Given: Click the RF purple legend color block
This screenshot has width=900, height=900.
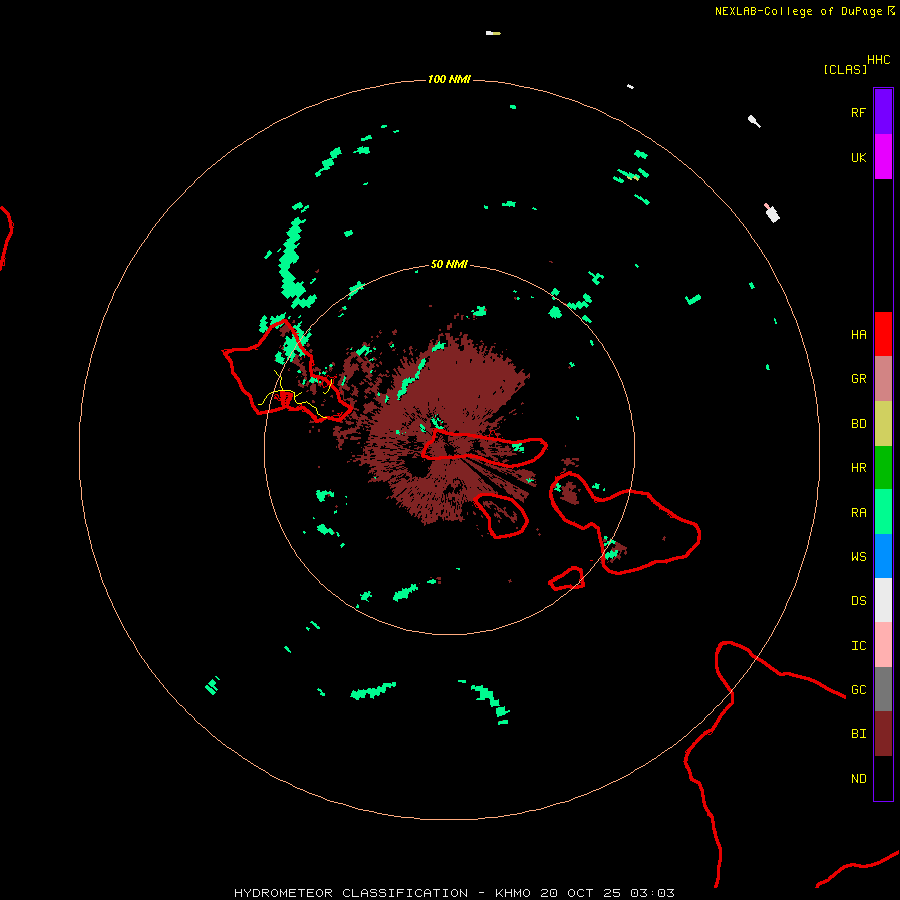Looking at the screenshot, I should pyautogui.click(x=883, y=112).
